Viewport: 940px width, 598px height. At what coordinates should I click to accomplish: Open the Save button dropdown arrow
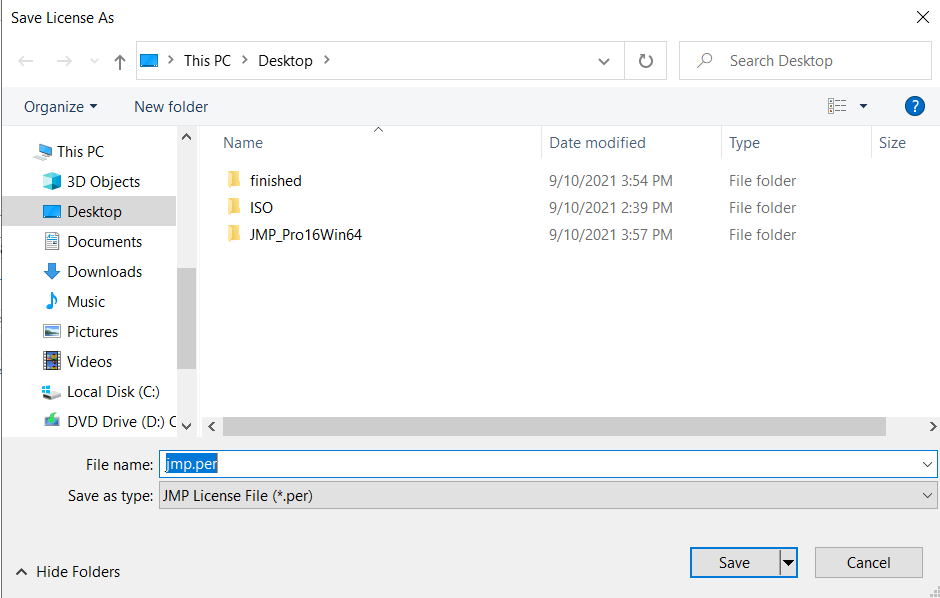788,563
